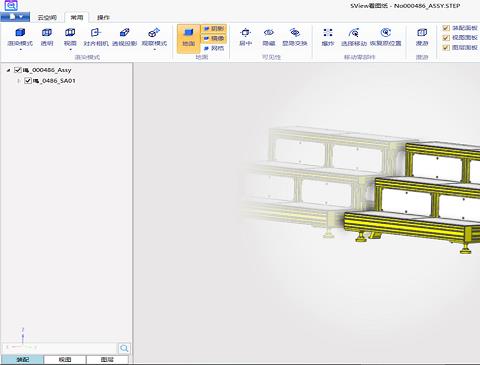Uncheck the _000486_Assy tree checkbox
This screenshot has width=480, height=365.
pos(18,70)
